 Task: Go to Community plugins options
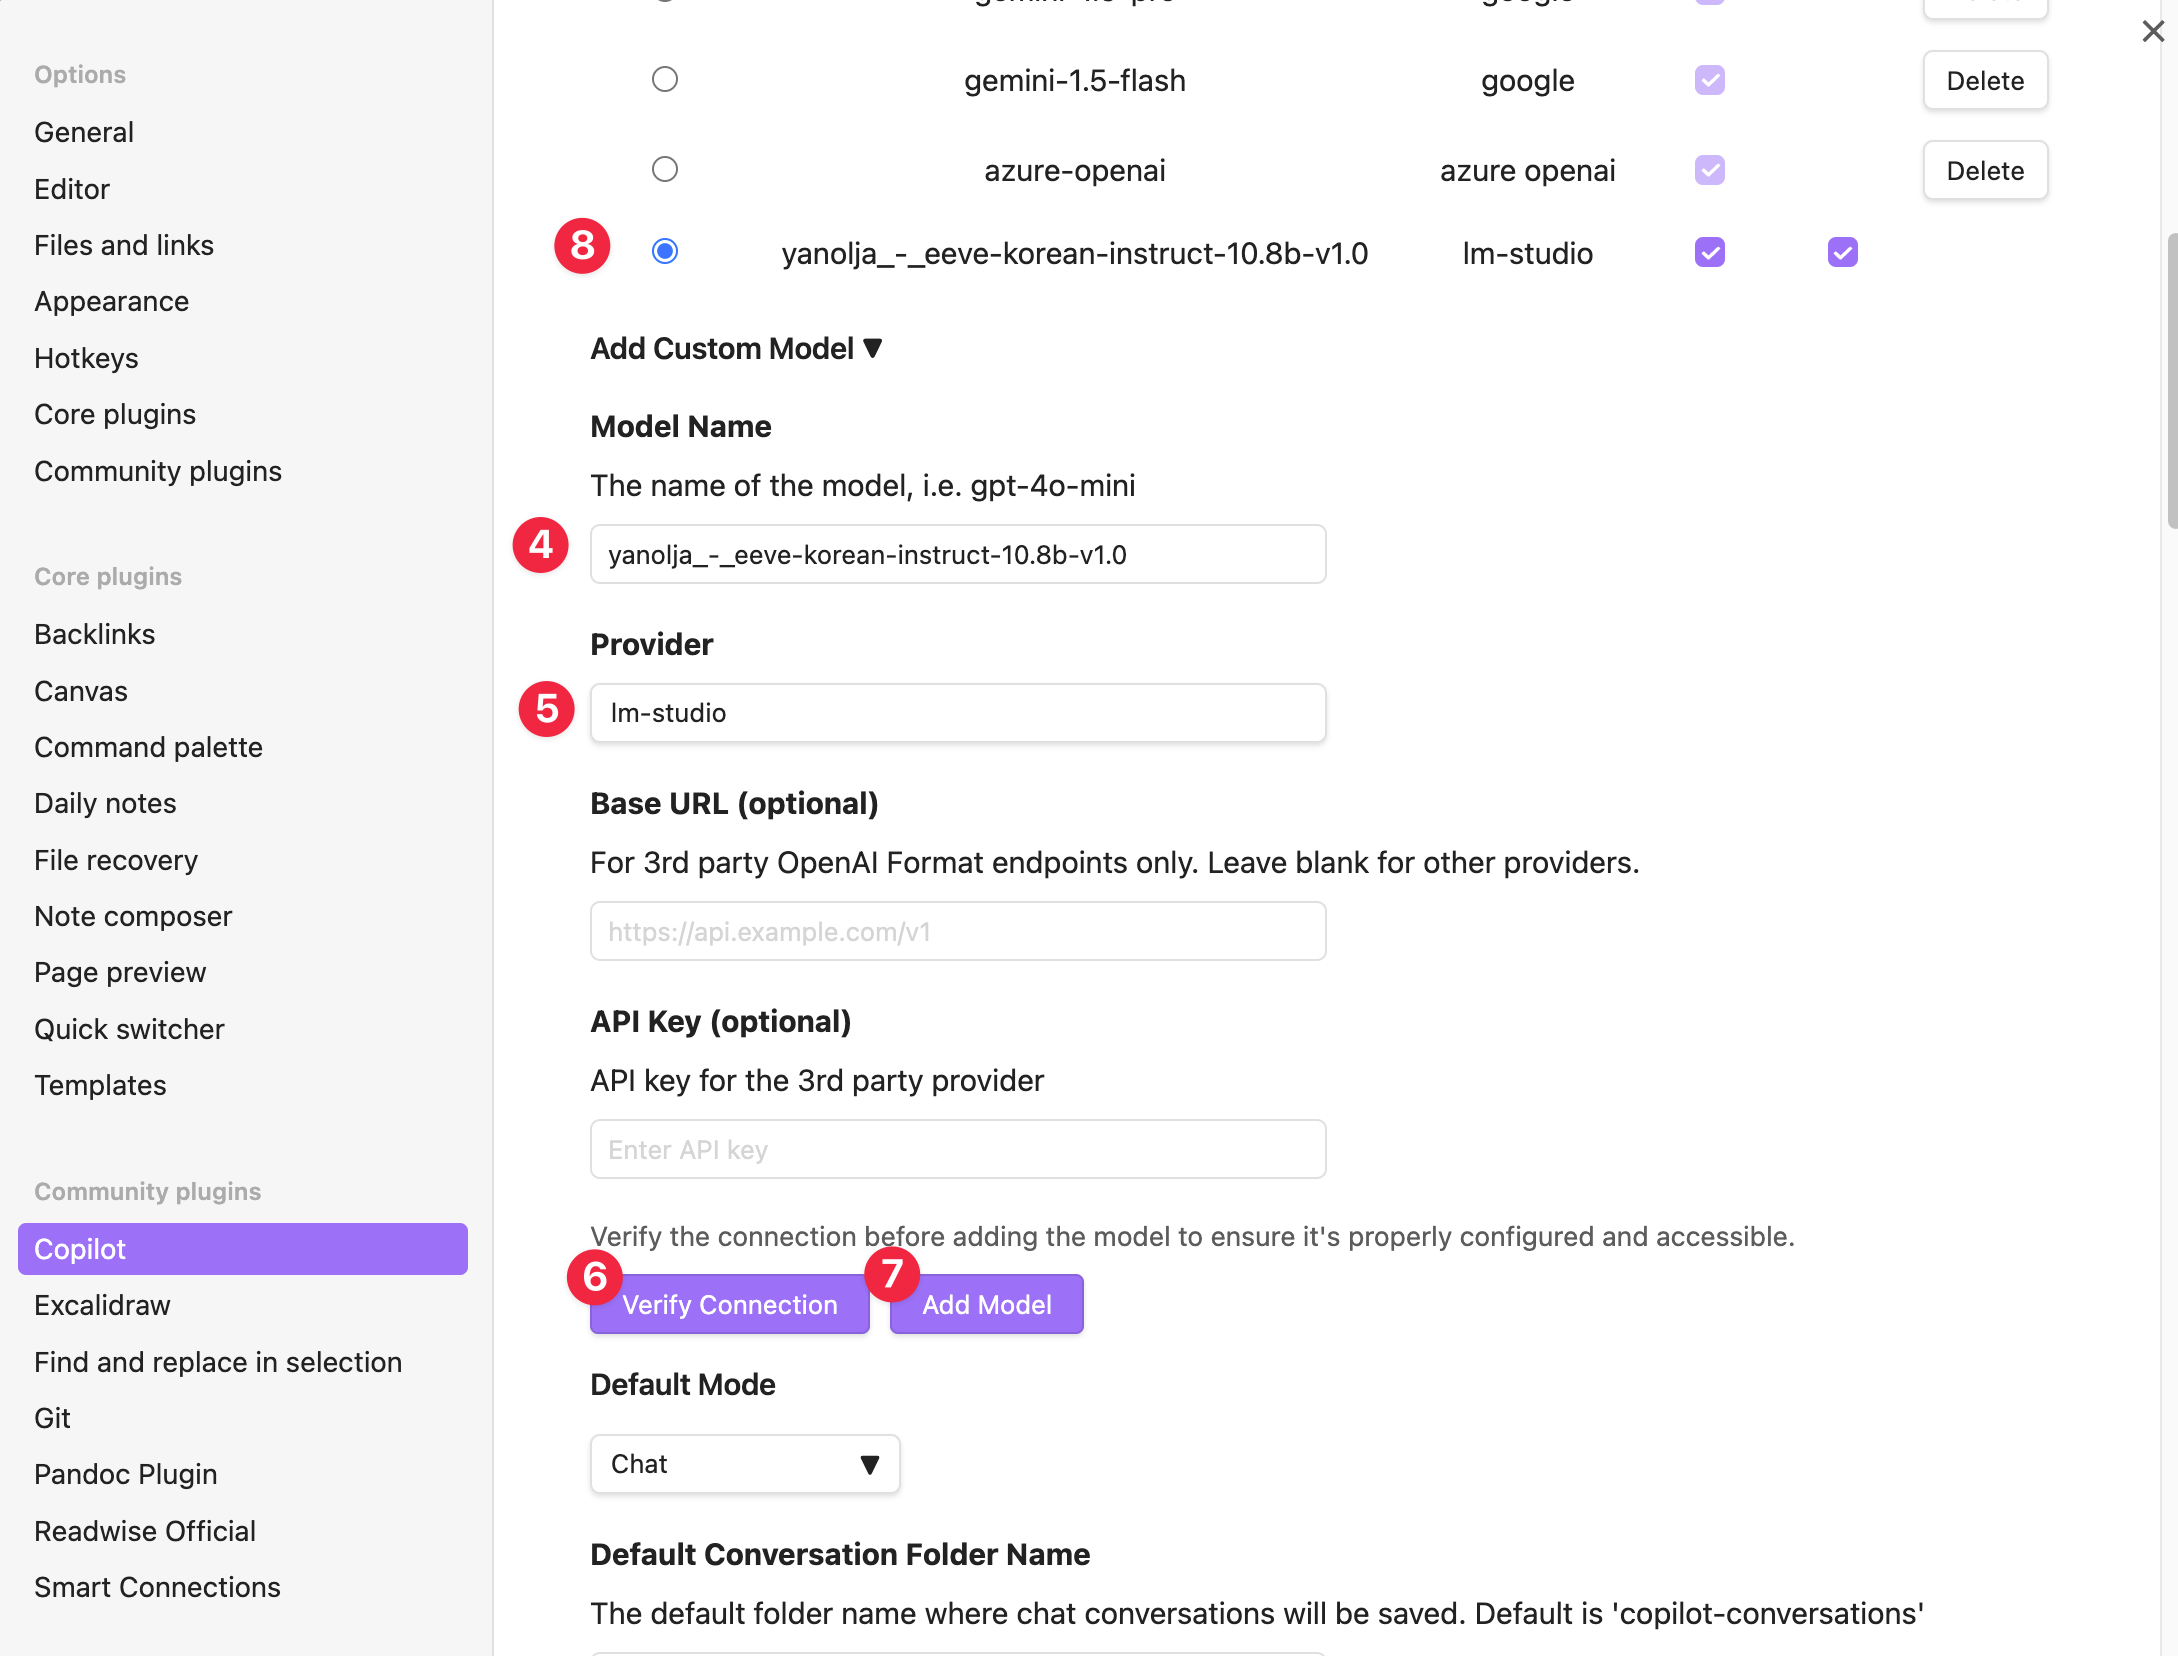tap(158, 471)
